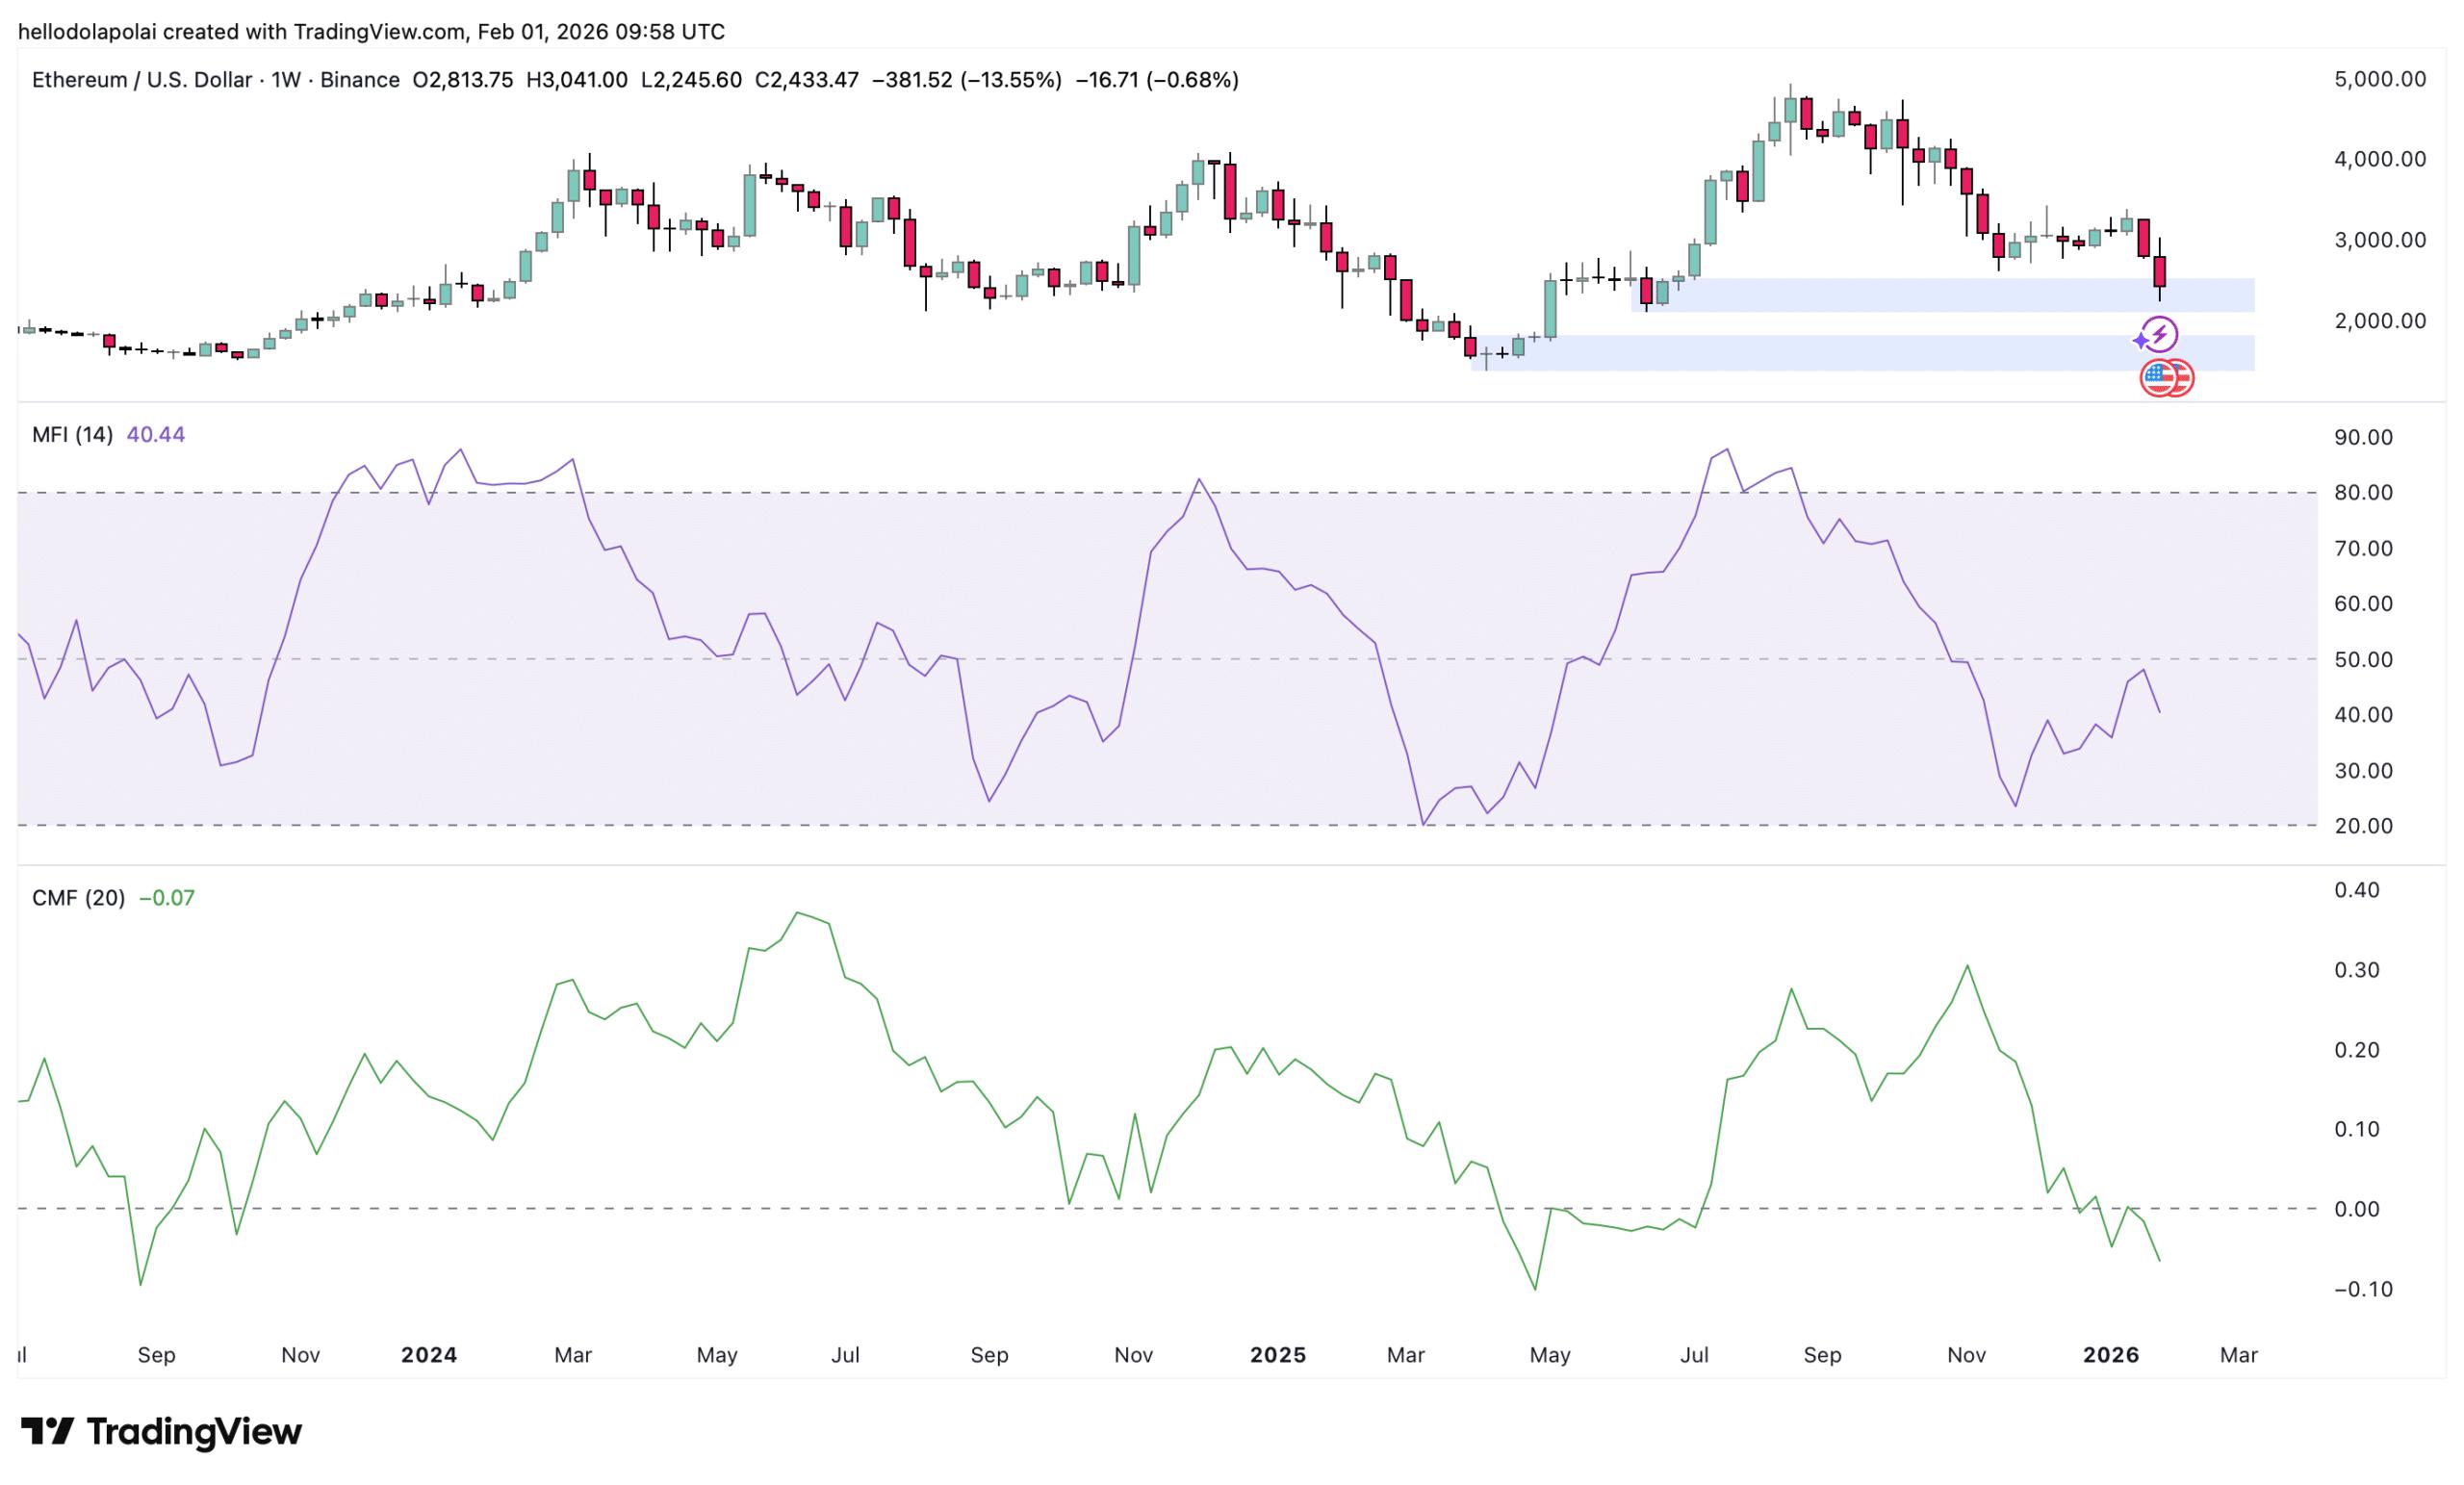Click the CMF (20) indicator label
Image resolution: width=2464 pixels, height=1485 pixels.
click(x=78, y=898)
